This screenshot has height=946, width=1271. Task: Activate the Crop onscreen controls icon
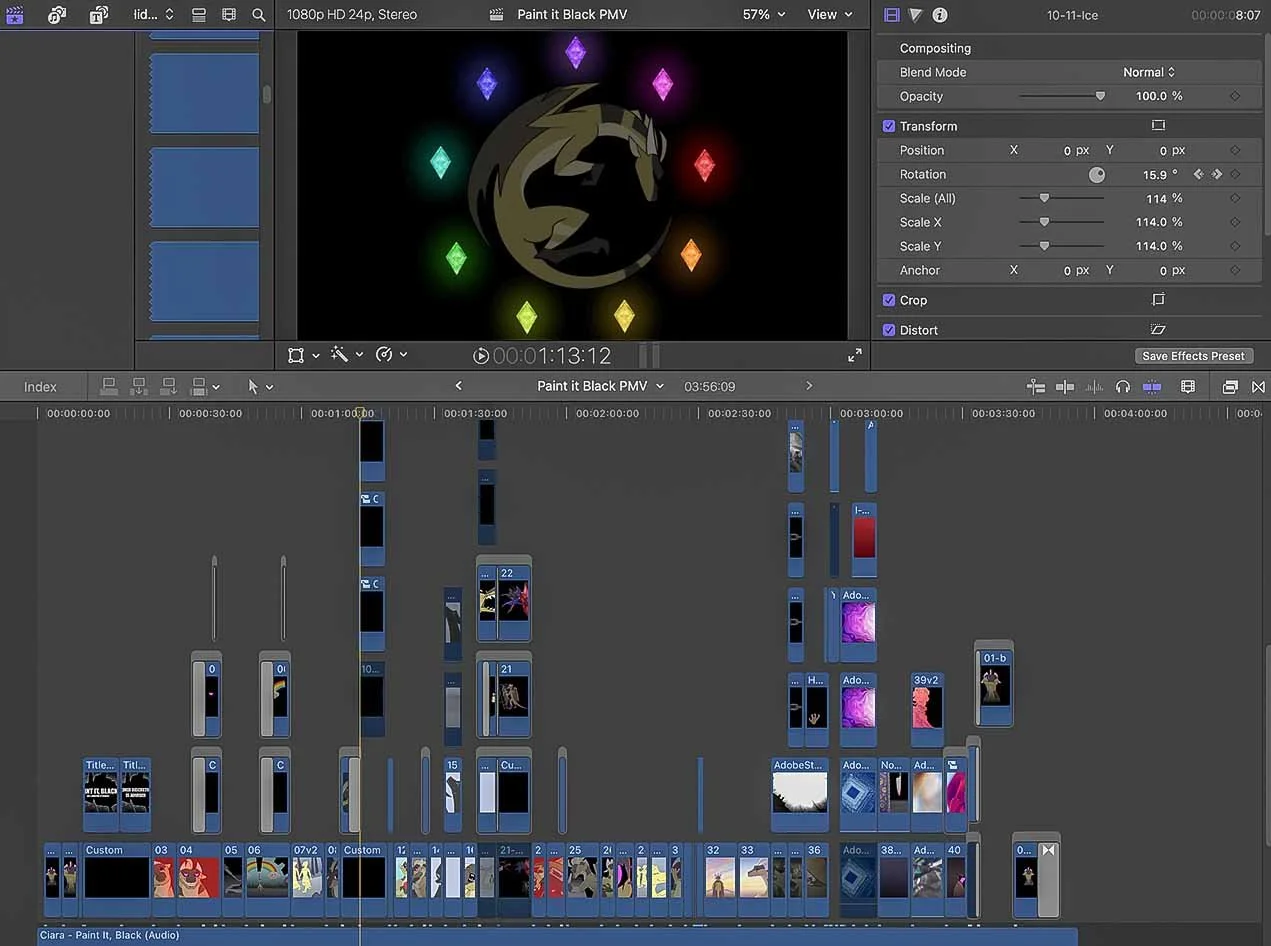pos(1158,299)
